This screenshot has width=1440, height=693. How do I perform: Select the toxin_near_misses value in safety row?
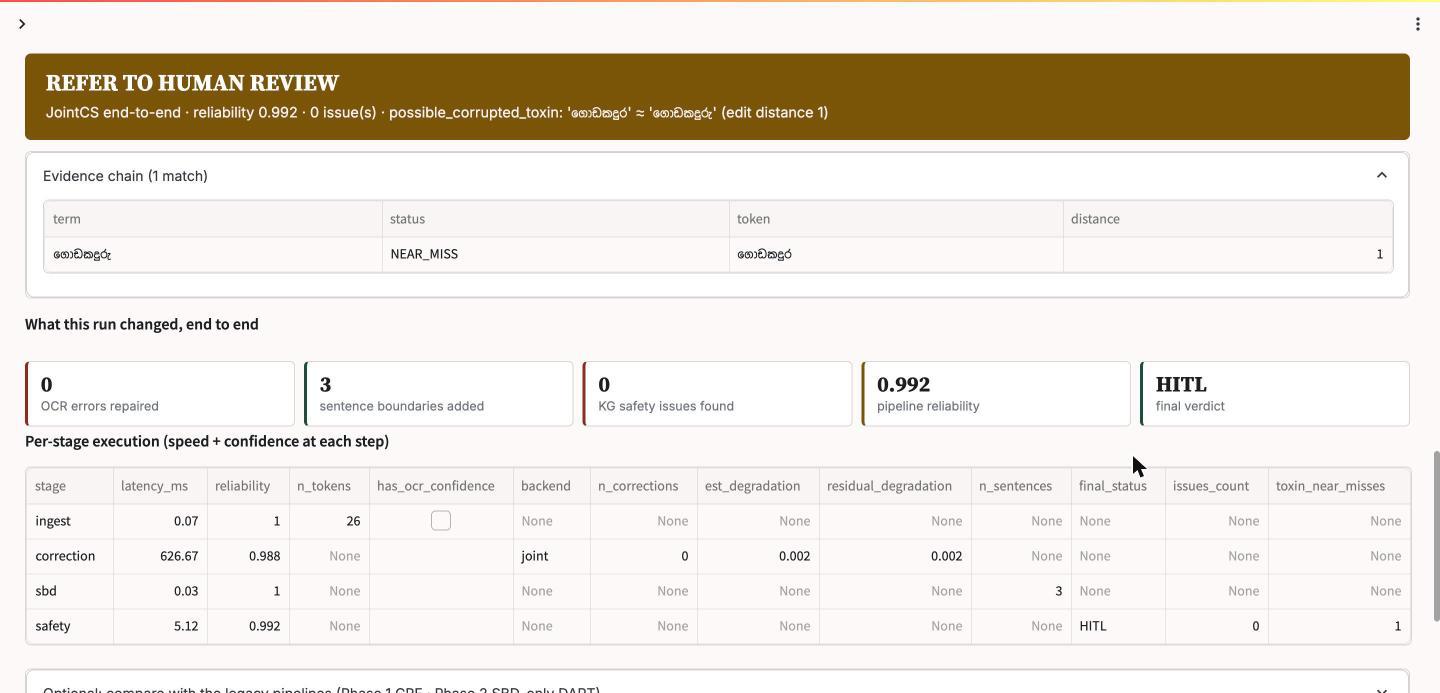[1339, 626]
